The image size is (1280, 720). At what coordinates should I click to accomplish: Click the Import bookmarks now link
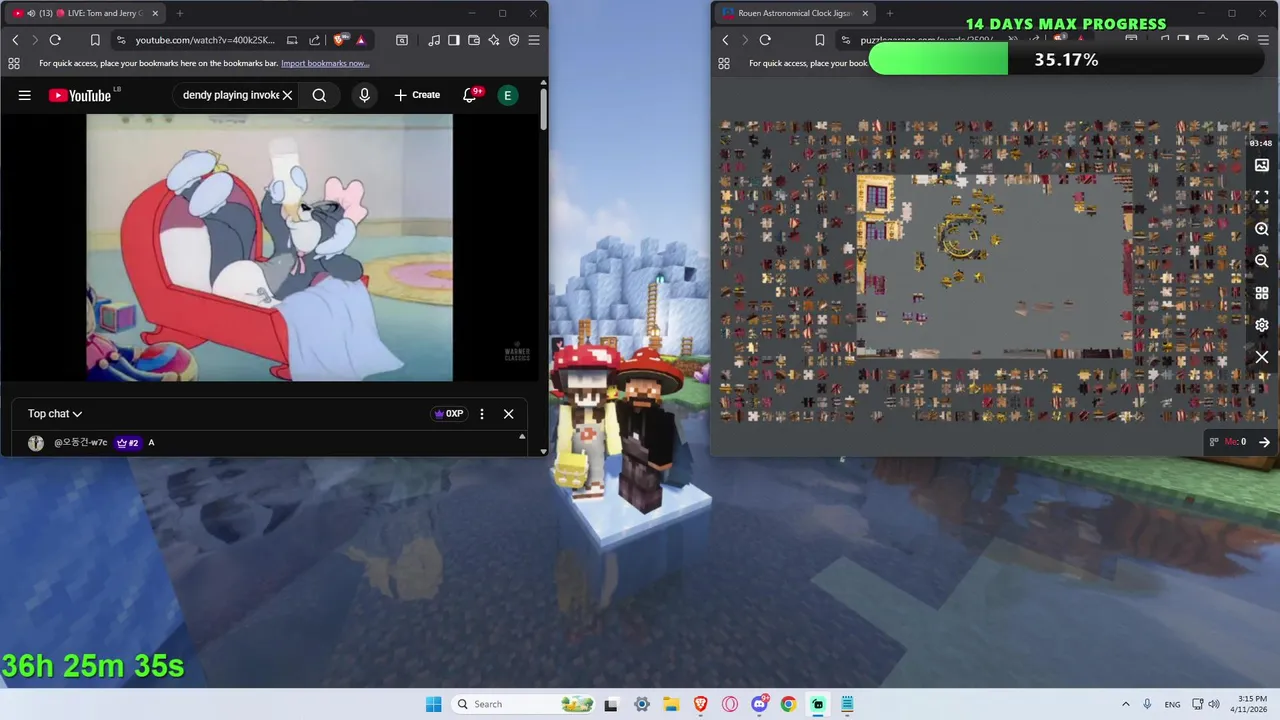[x=325, y=63]
